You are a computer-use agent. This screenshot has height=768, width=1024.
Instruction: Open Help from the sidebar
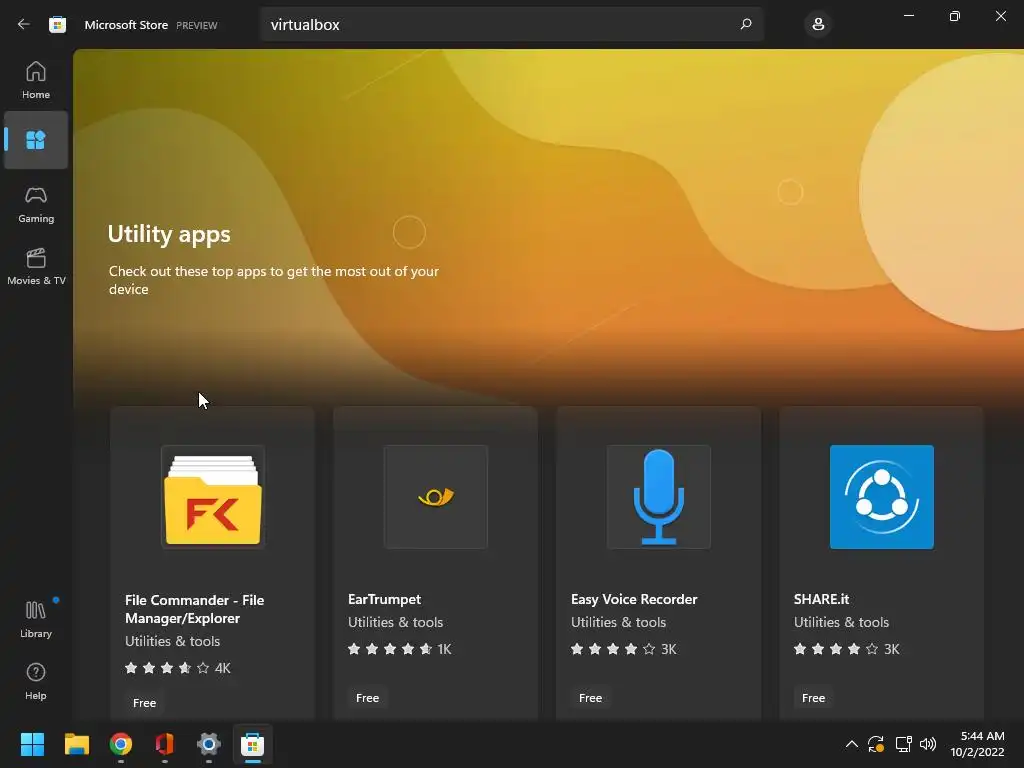36,681
